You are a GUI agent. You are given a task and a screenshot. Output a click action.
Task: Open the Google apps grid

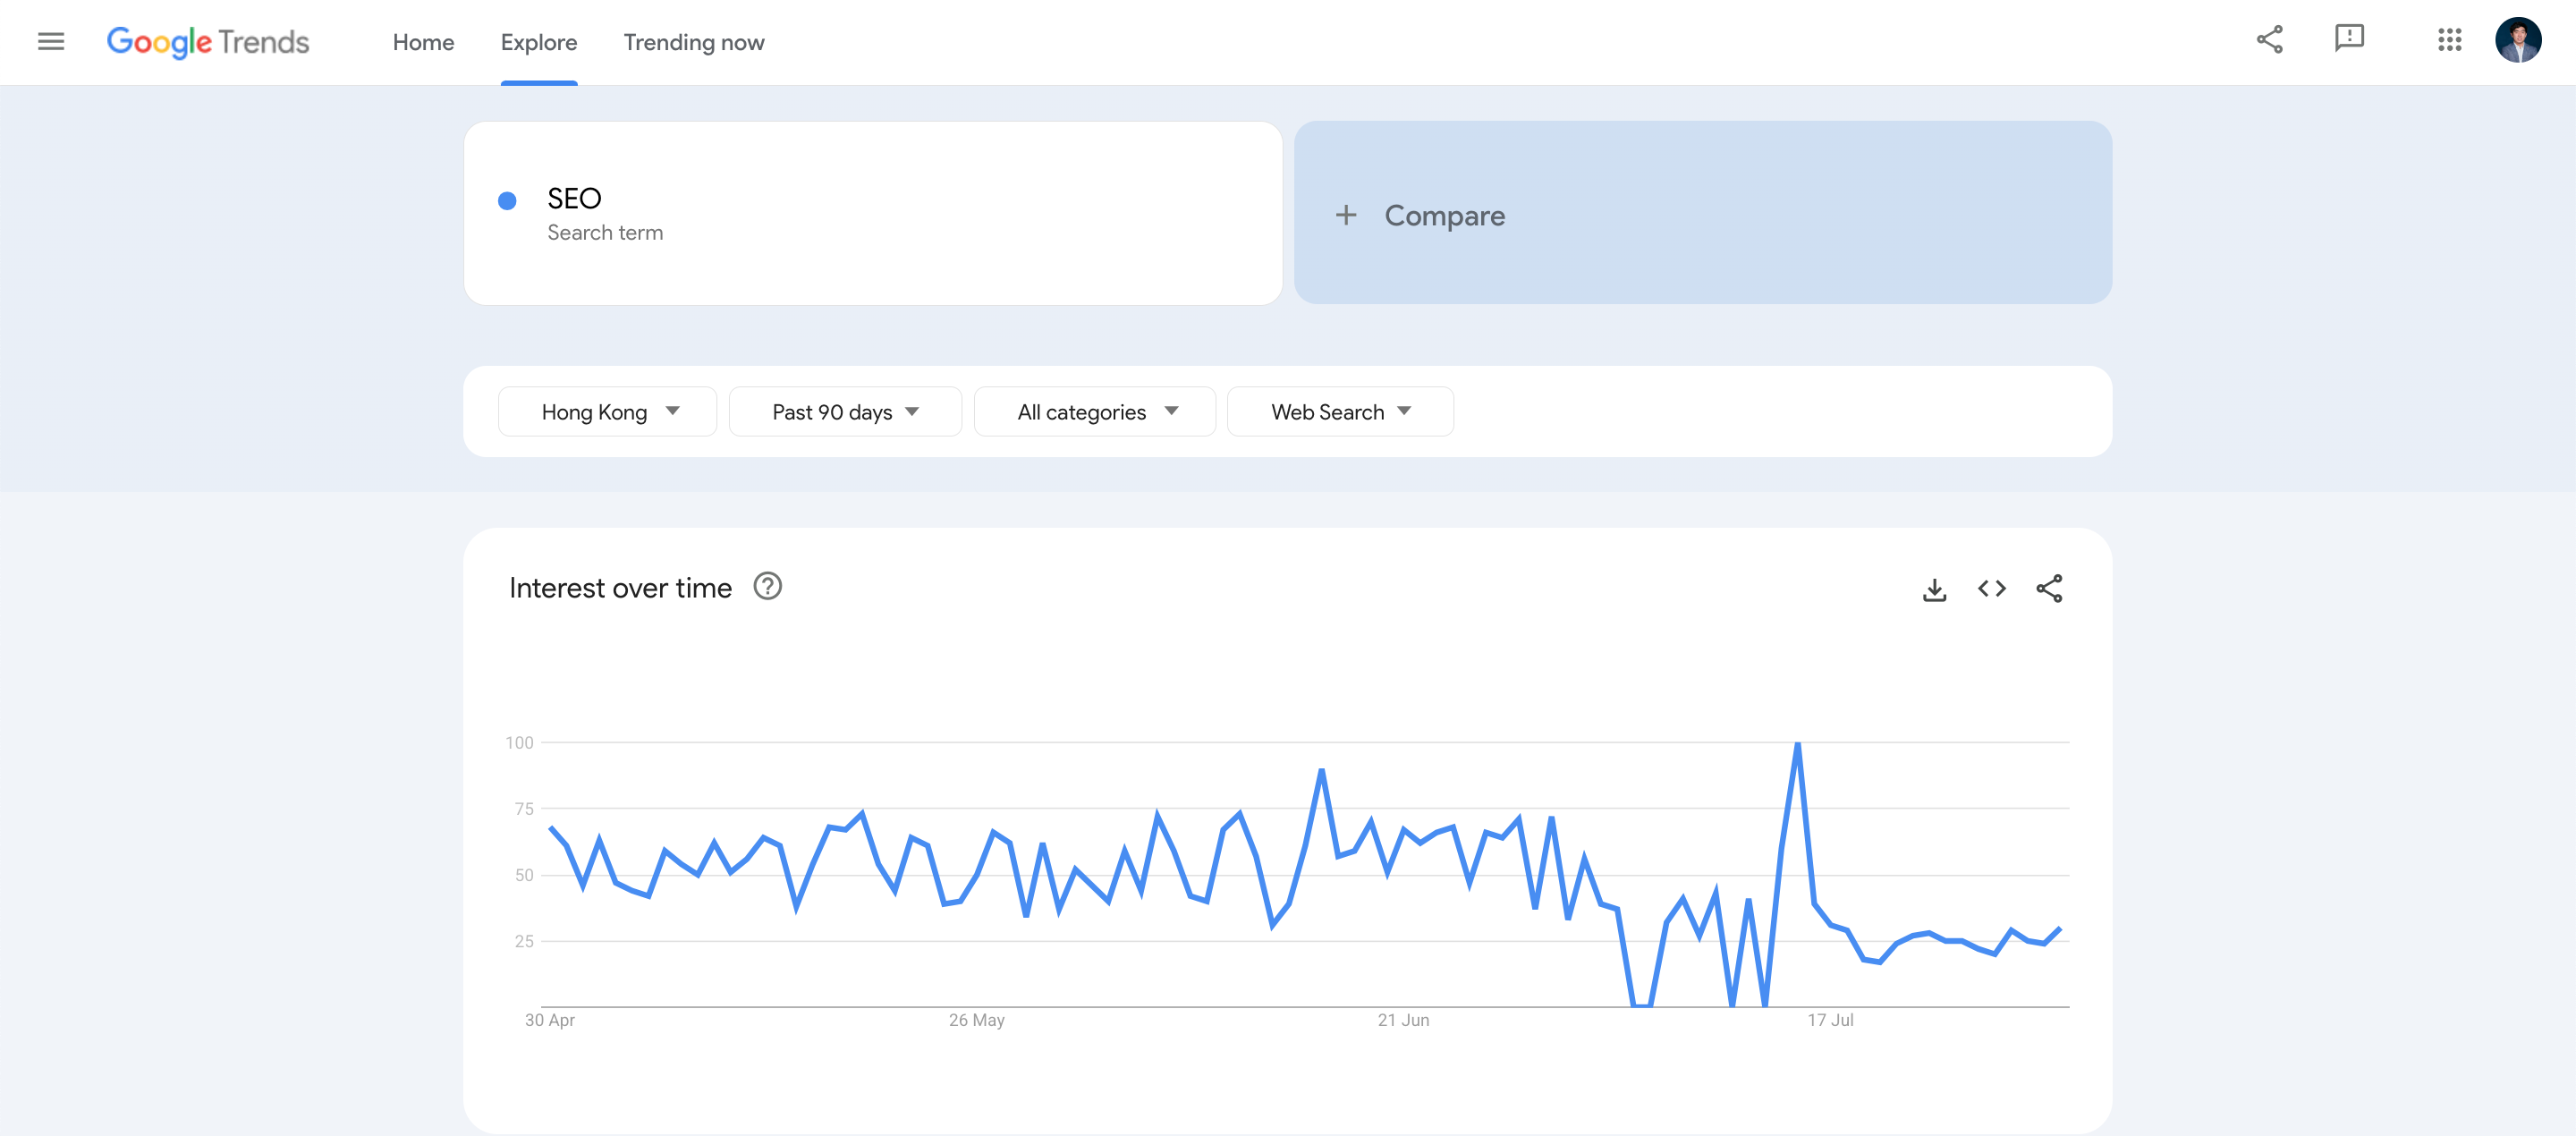click(x=2449, y=40)
